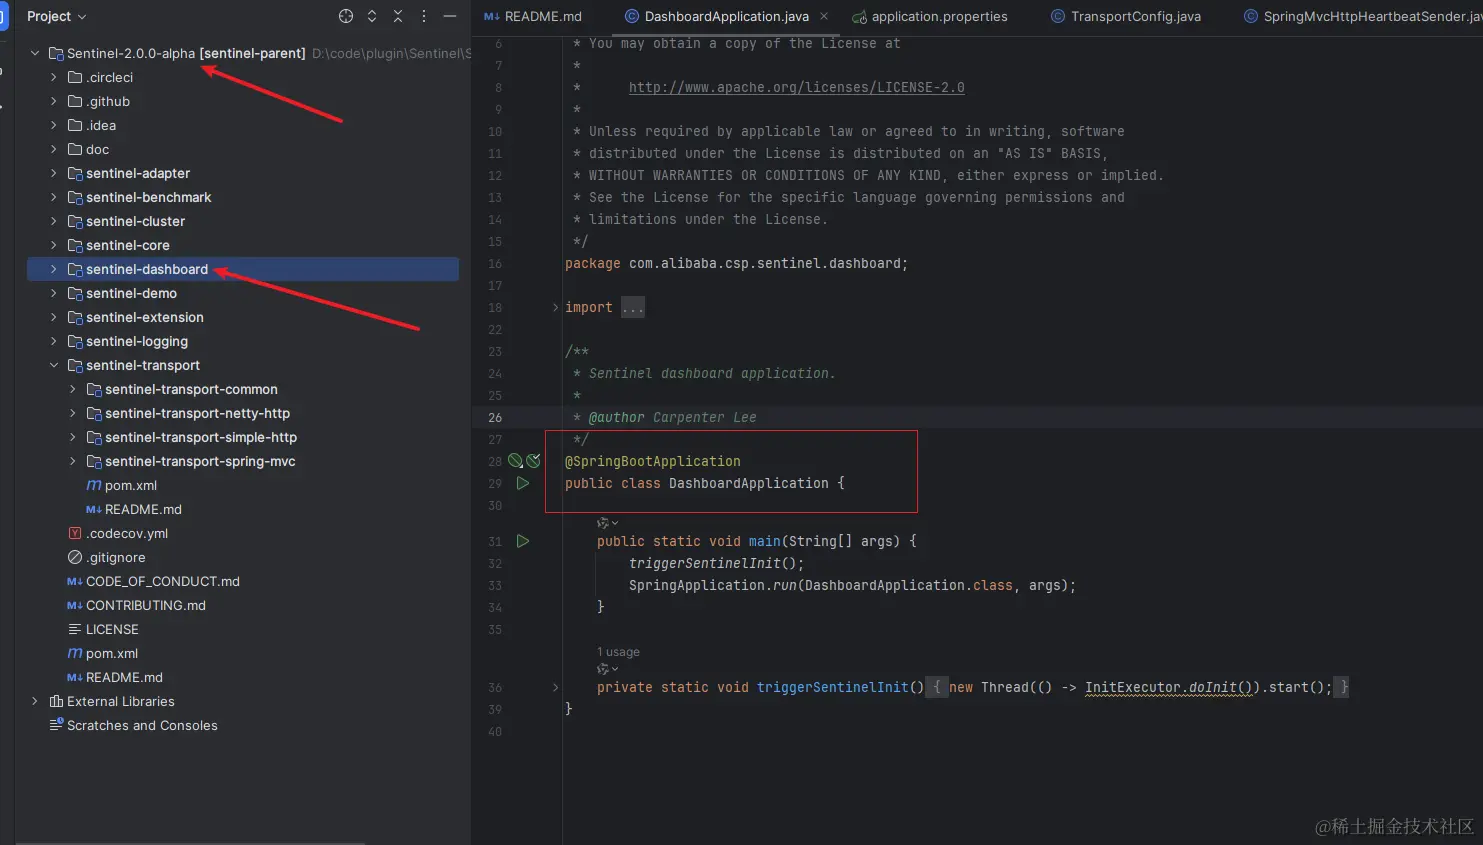This screenshot has width=1483, height=845.
Task: Expand the sentinel-dashboard module
Action: tap(54, 269)
